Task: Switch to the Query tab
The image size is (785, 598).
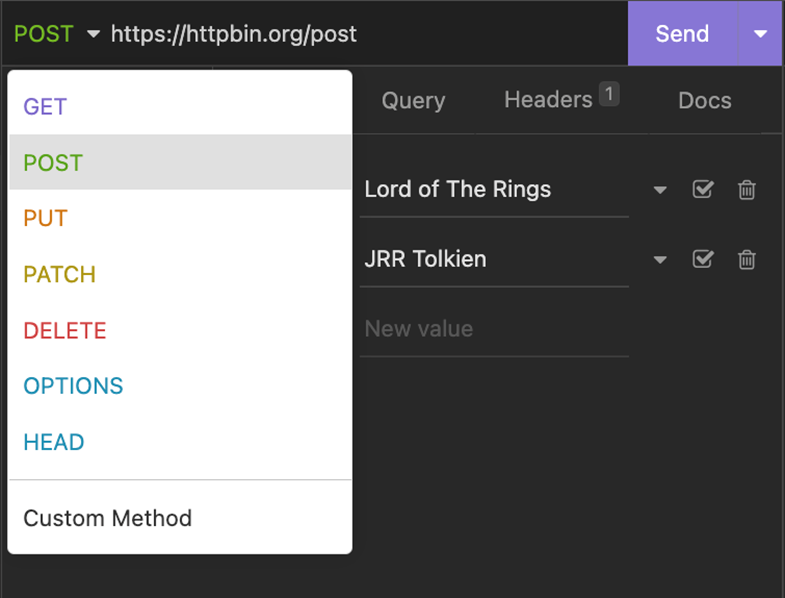Action: coord(413,101)
